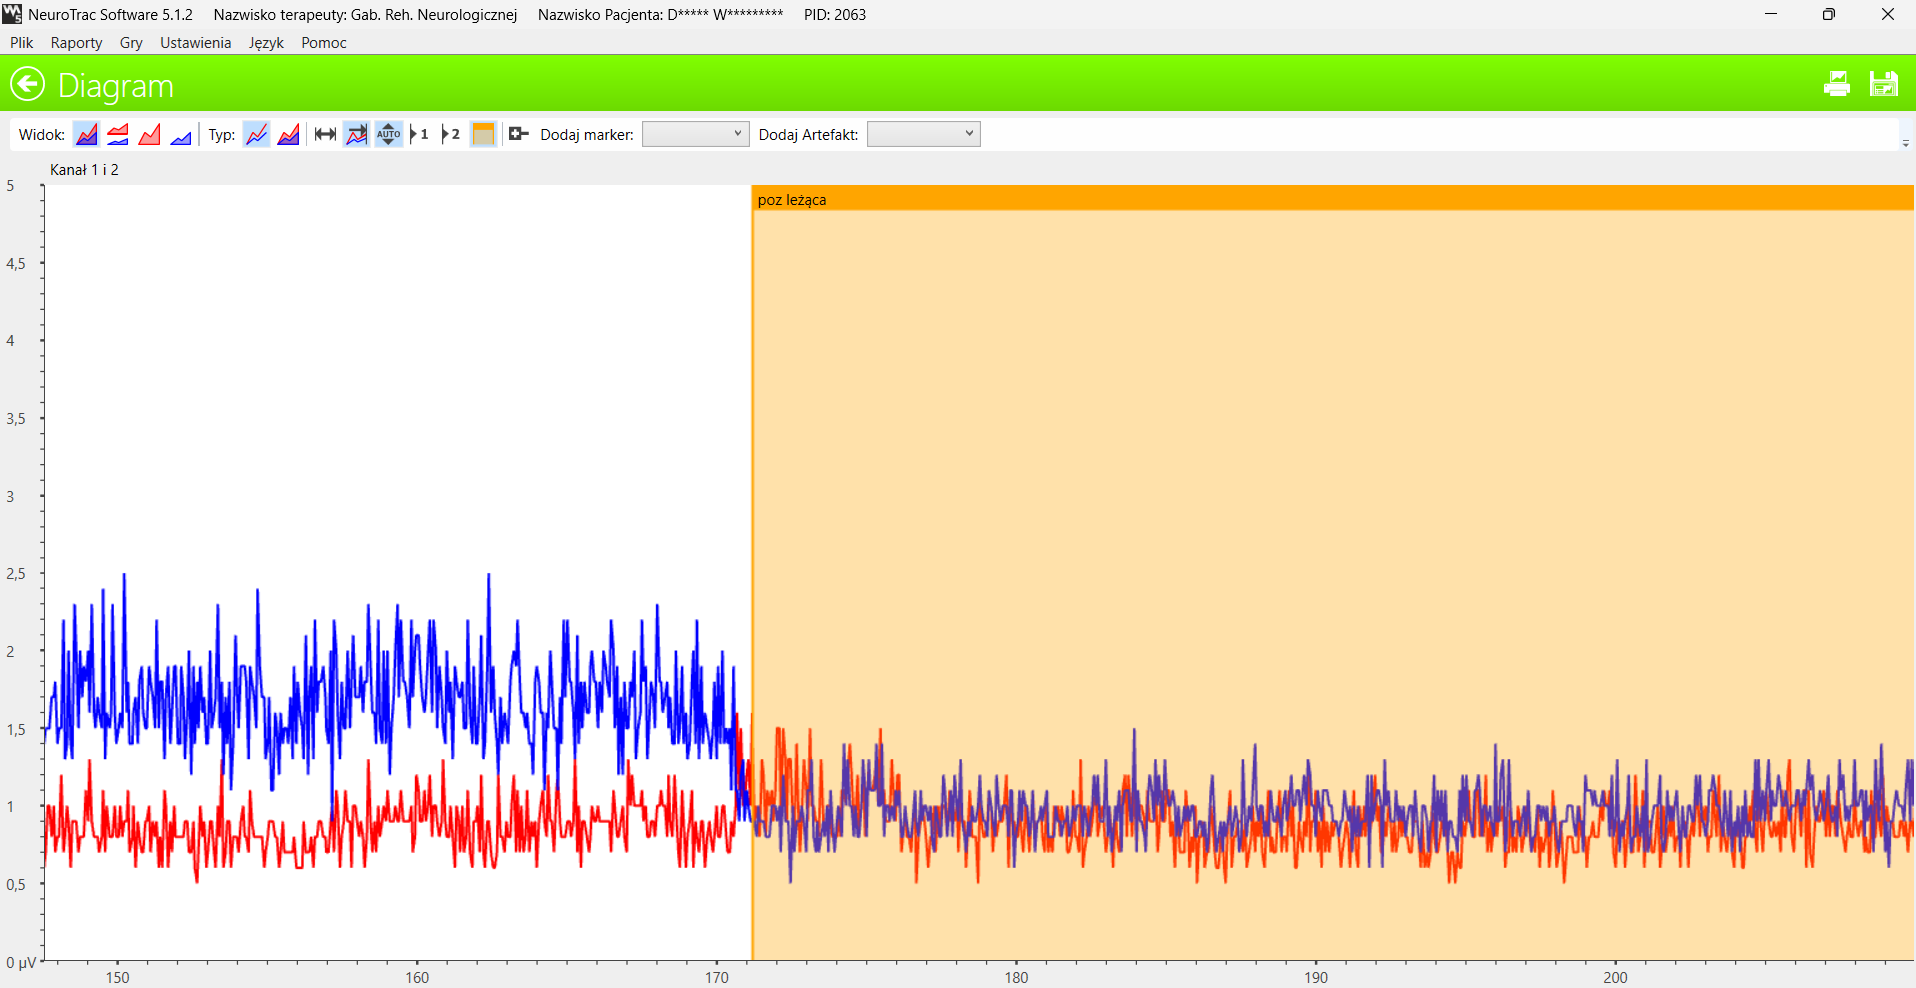
Task: Click the add marker plus icon
Action: [x=518, y=134]
